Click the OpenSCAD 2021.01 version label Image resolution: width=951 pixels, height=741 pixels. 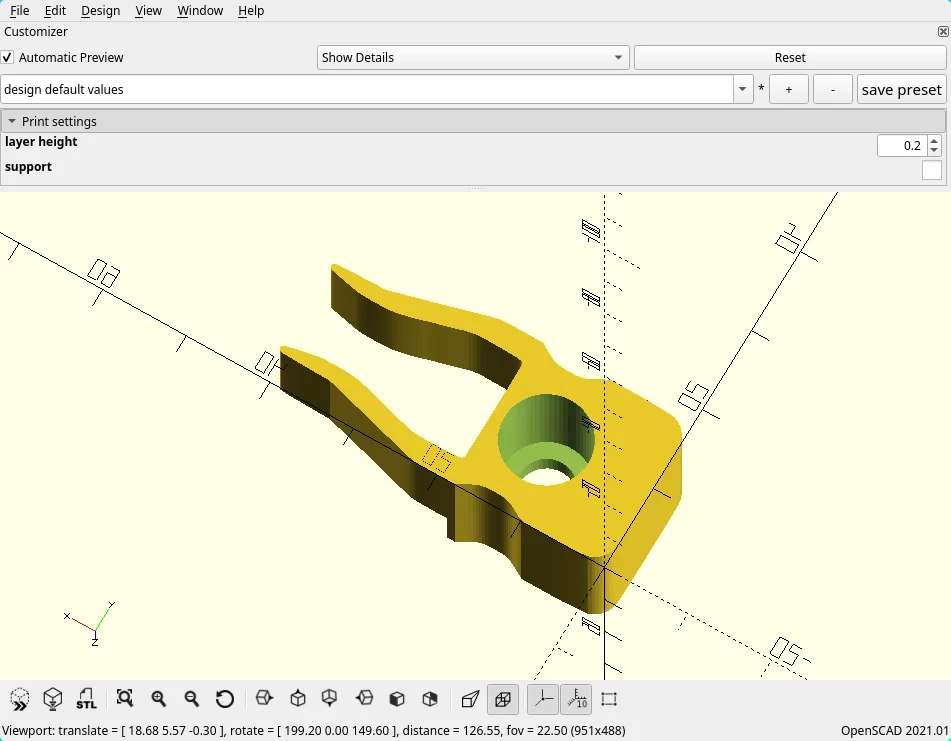[x=895, y=731]
